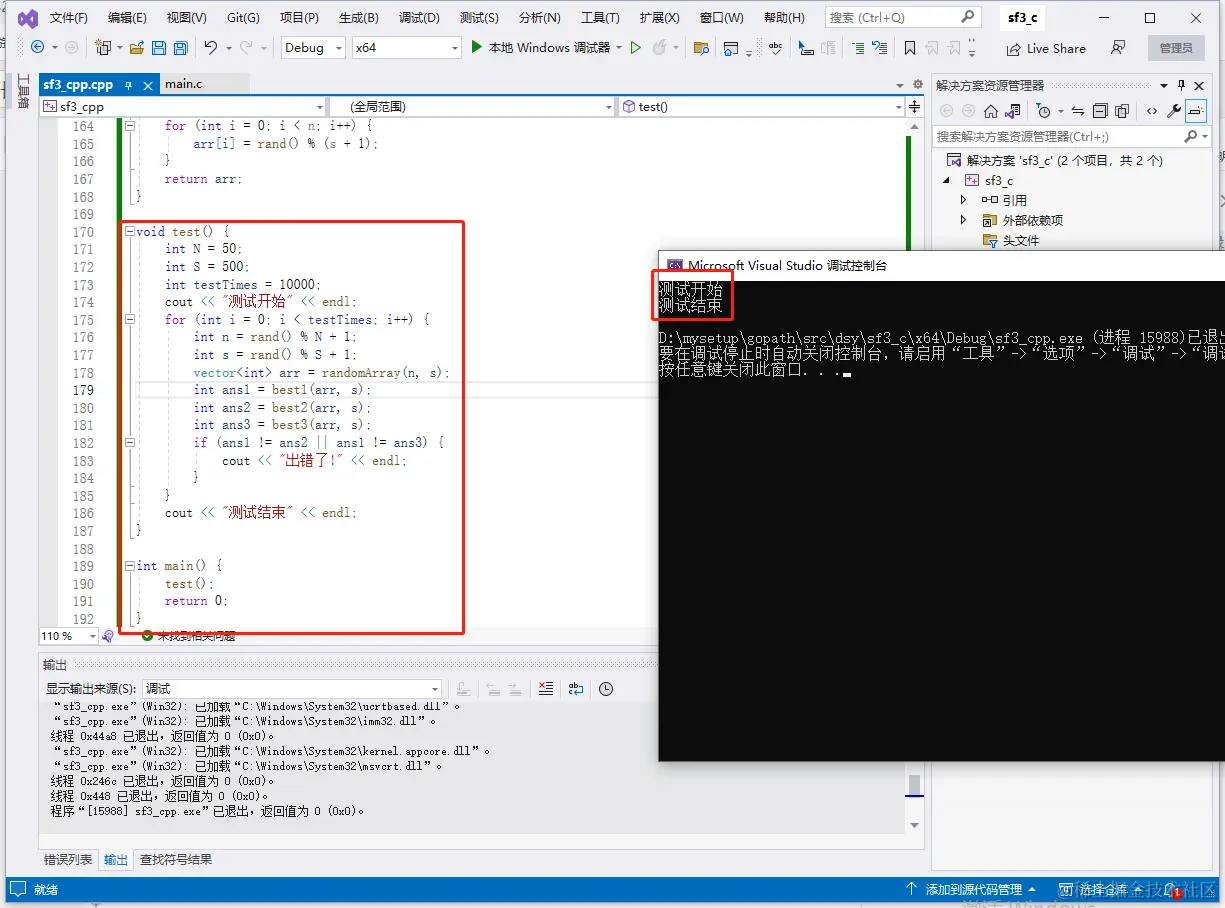
Task: Open the editor settings gear icon
Action: [x=918, y=85]
